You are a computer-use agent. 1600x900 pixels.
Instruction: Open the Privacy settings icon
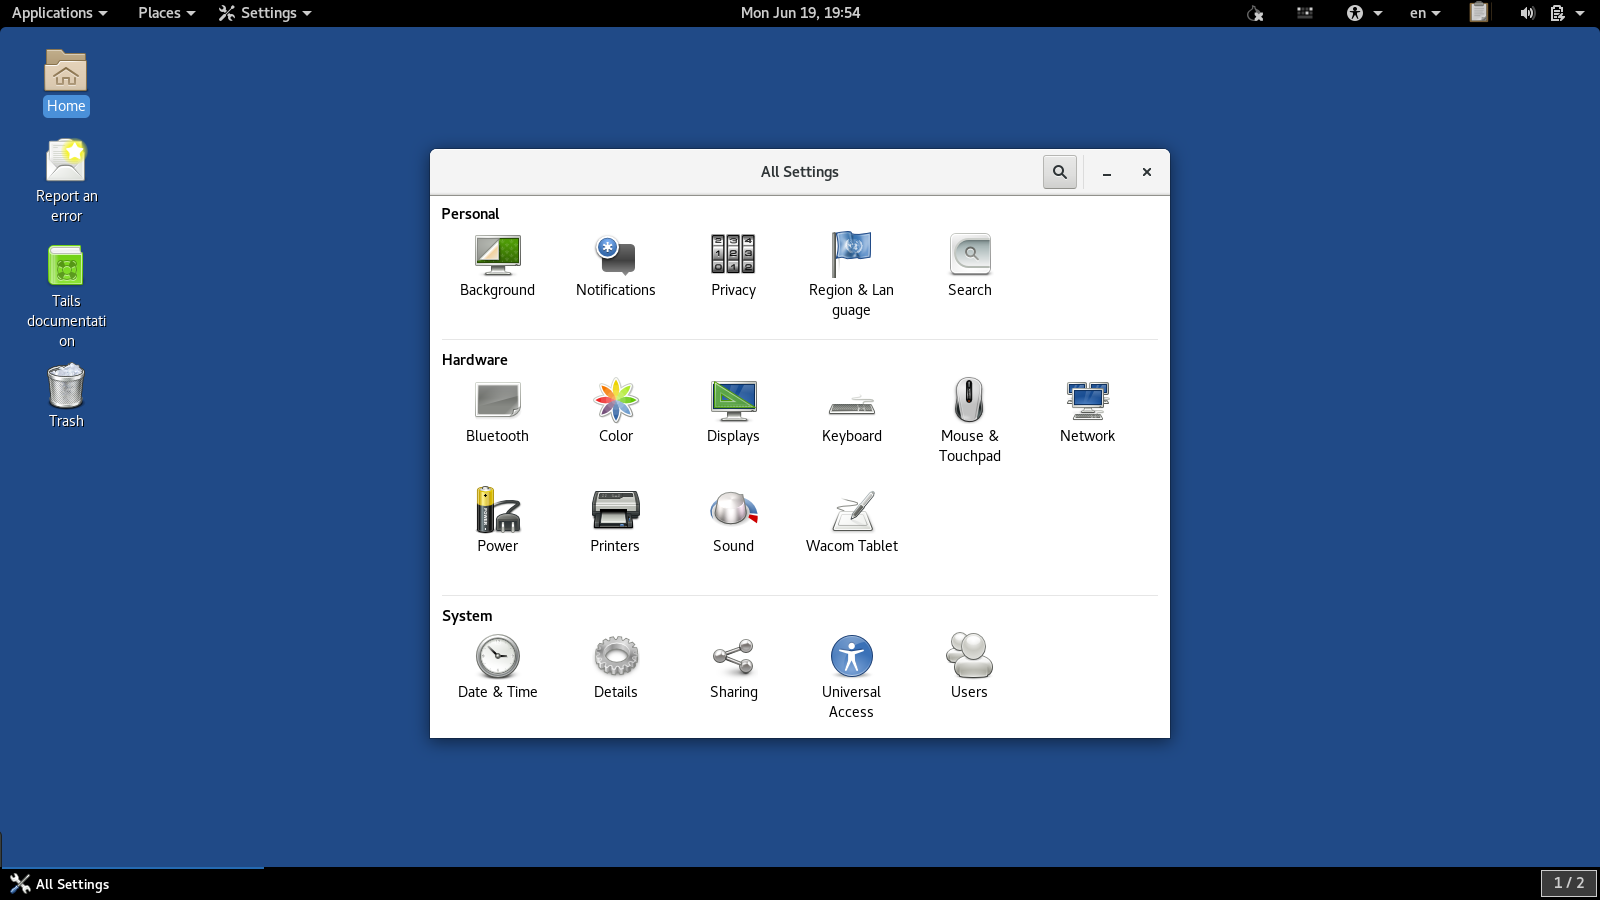[x=733, y=265]
